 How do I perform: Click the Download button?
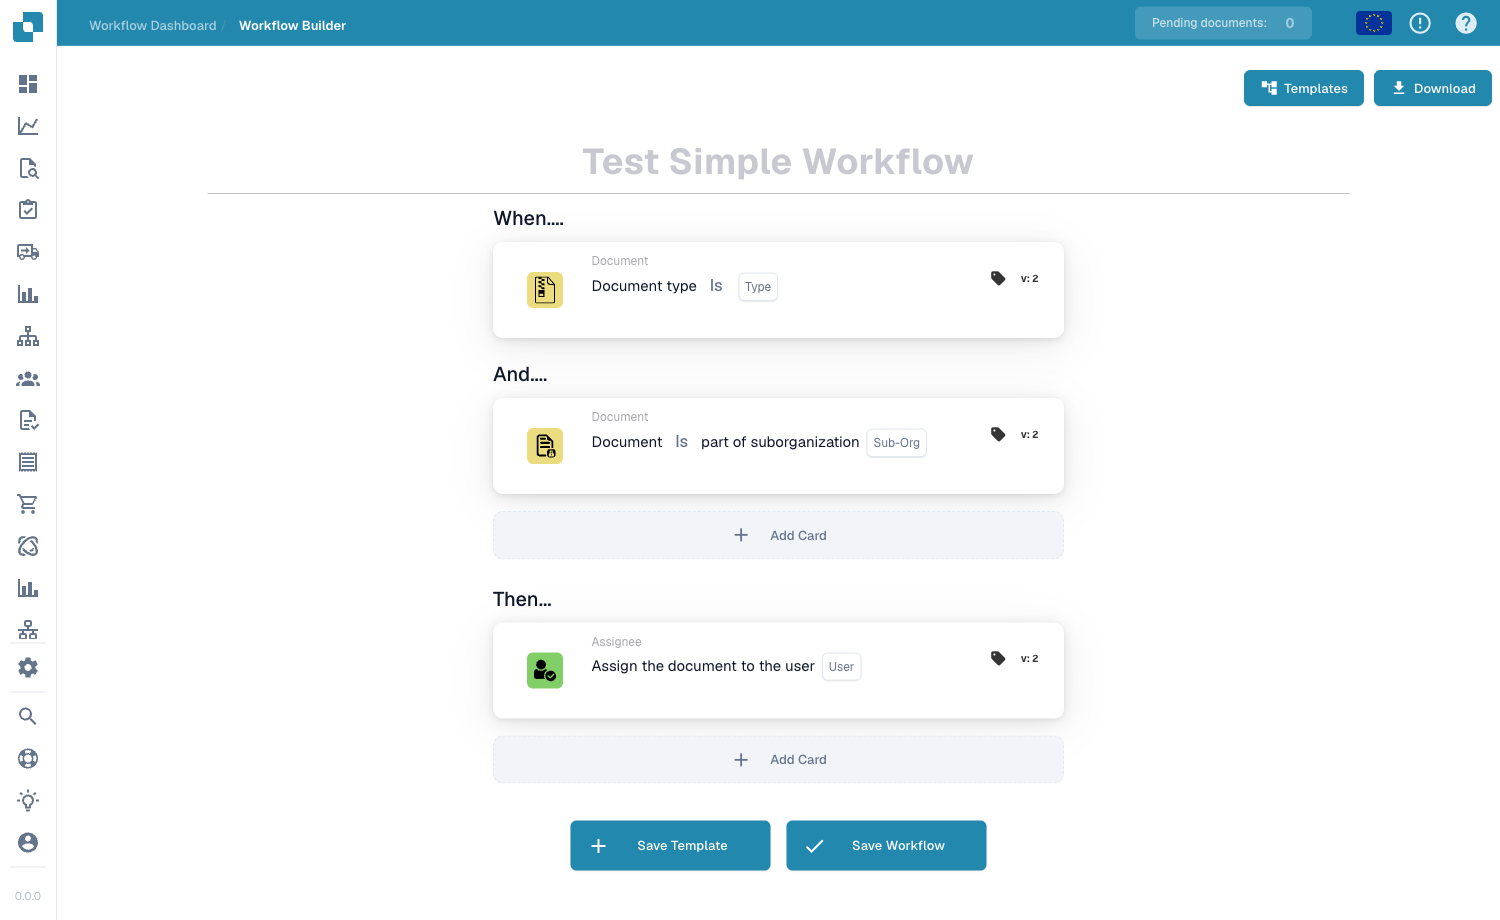[1433, 88]
